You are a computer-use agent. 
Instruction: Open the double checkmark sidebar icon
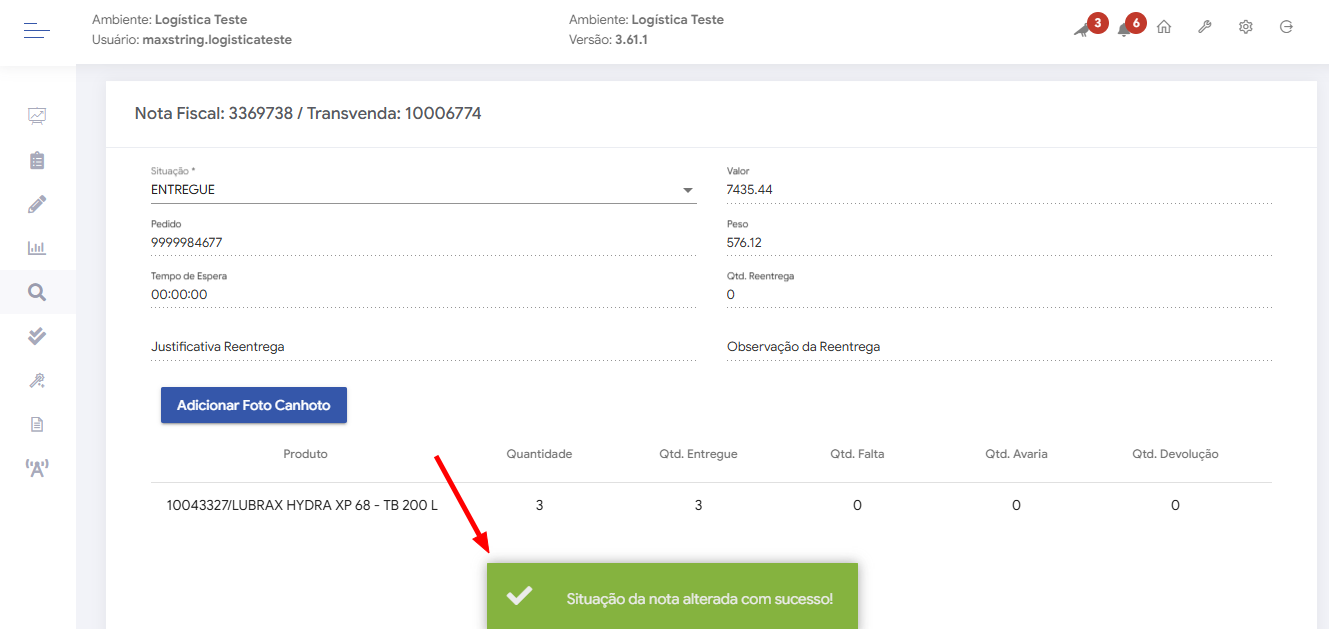click(x=37, y=336)
